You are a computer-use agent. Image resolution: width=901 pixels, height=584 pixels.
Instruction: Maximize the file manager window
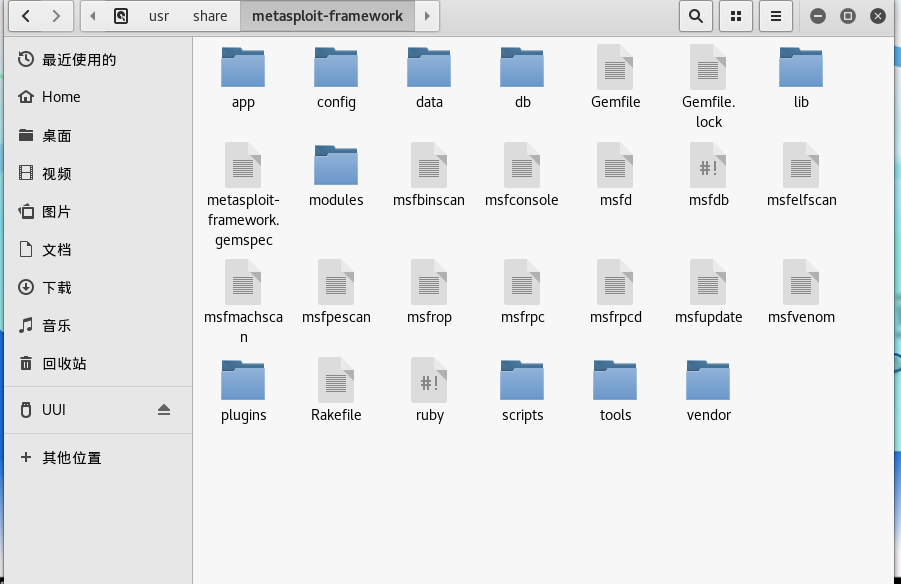tap(848, 16)
